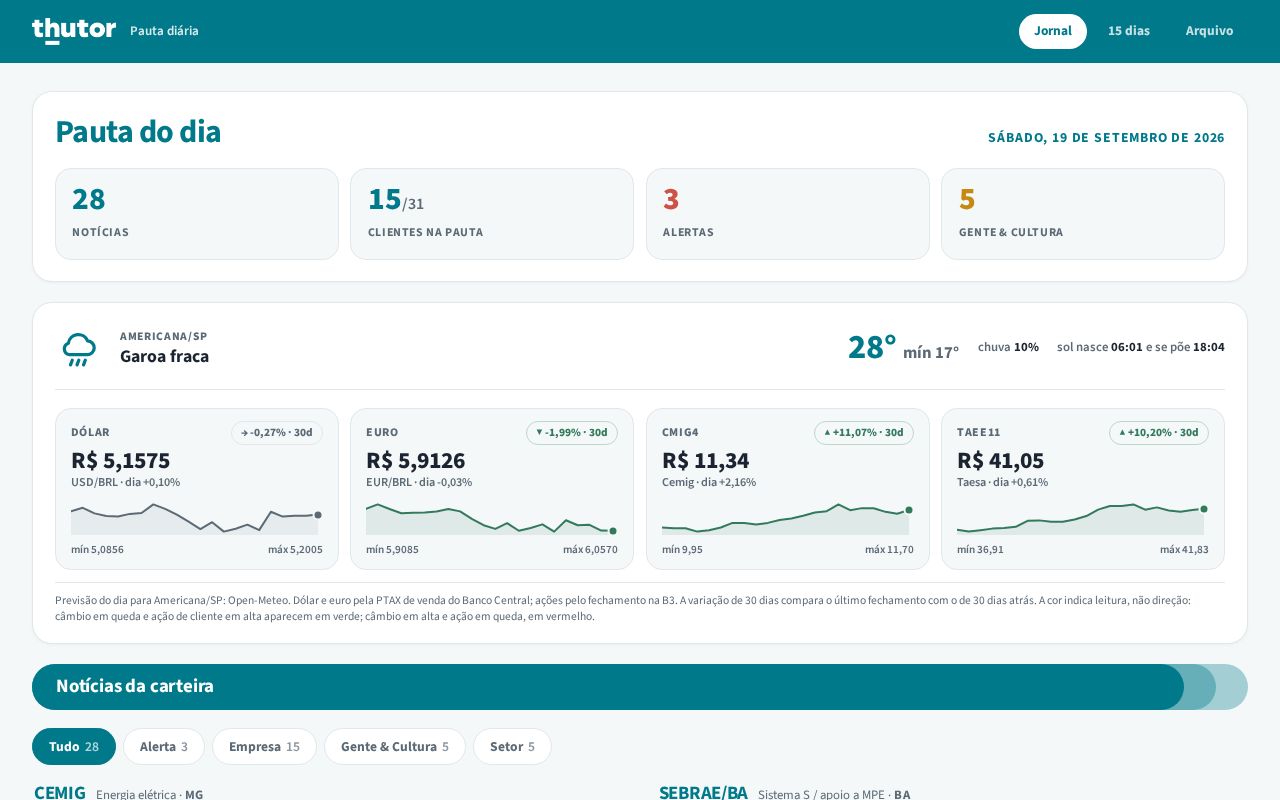Click the Americana/SP location label

tap(164, 336)
